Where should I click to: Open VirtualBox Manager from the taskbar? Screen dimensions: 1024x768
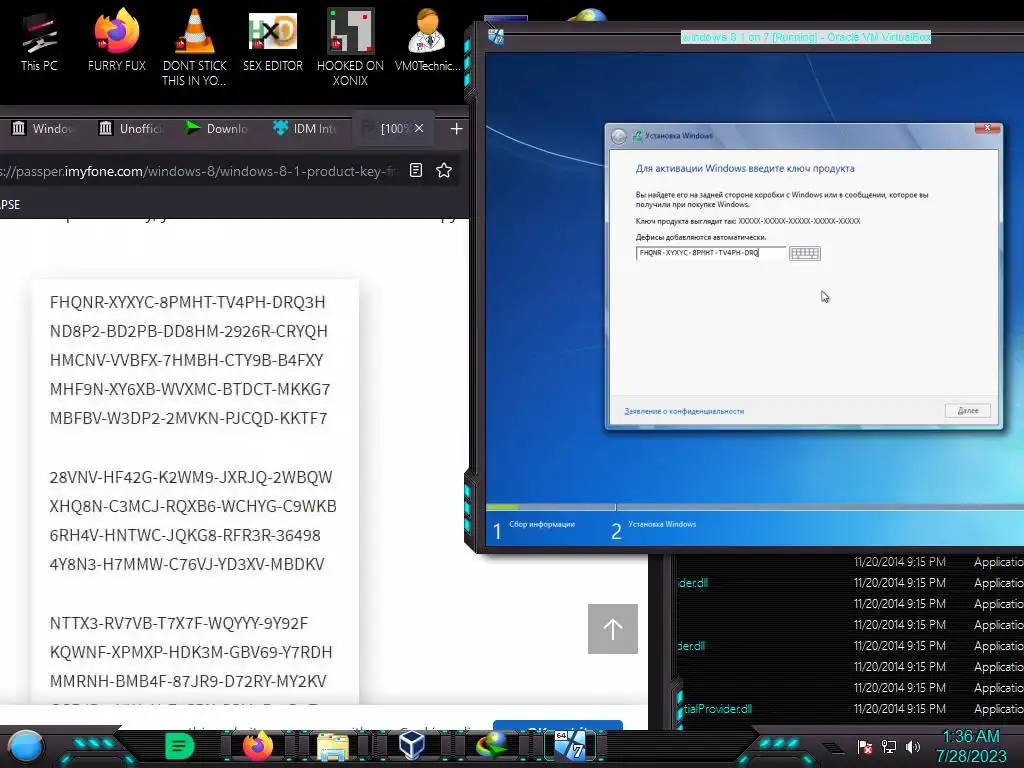(411, 745)
